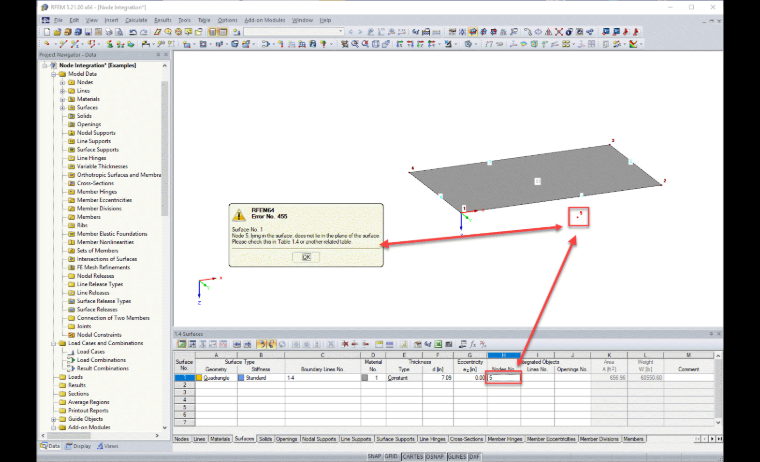The image size is (760, 462).
Task: Open the load case combo box dropdown
Action: click(341, 32)
